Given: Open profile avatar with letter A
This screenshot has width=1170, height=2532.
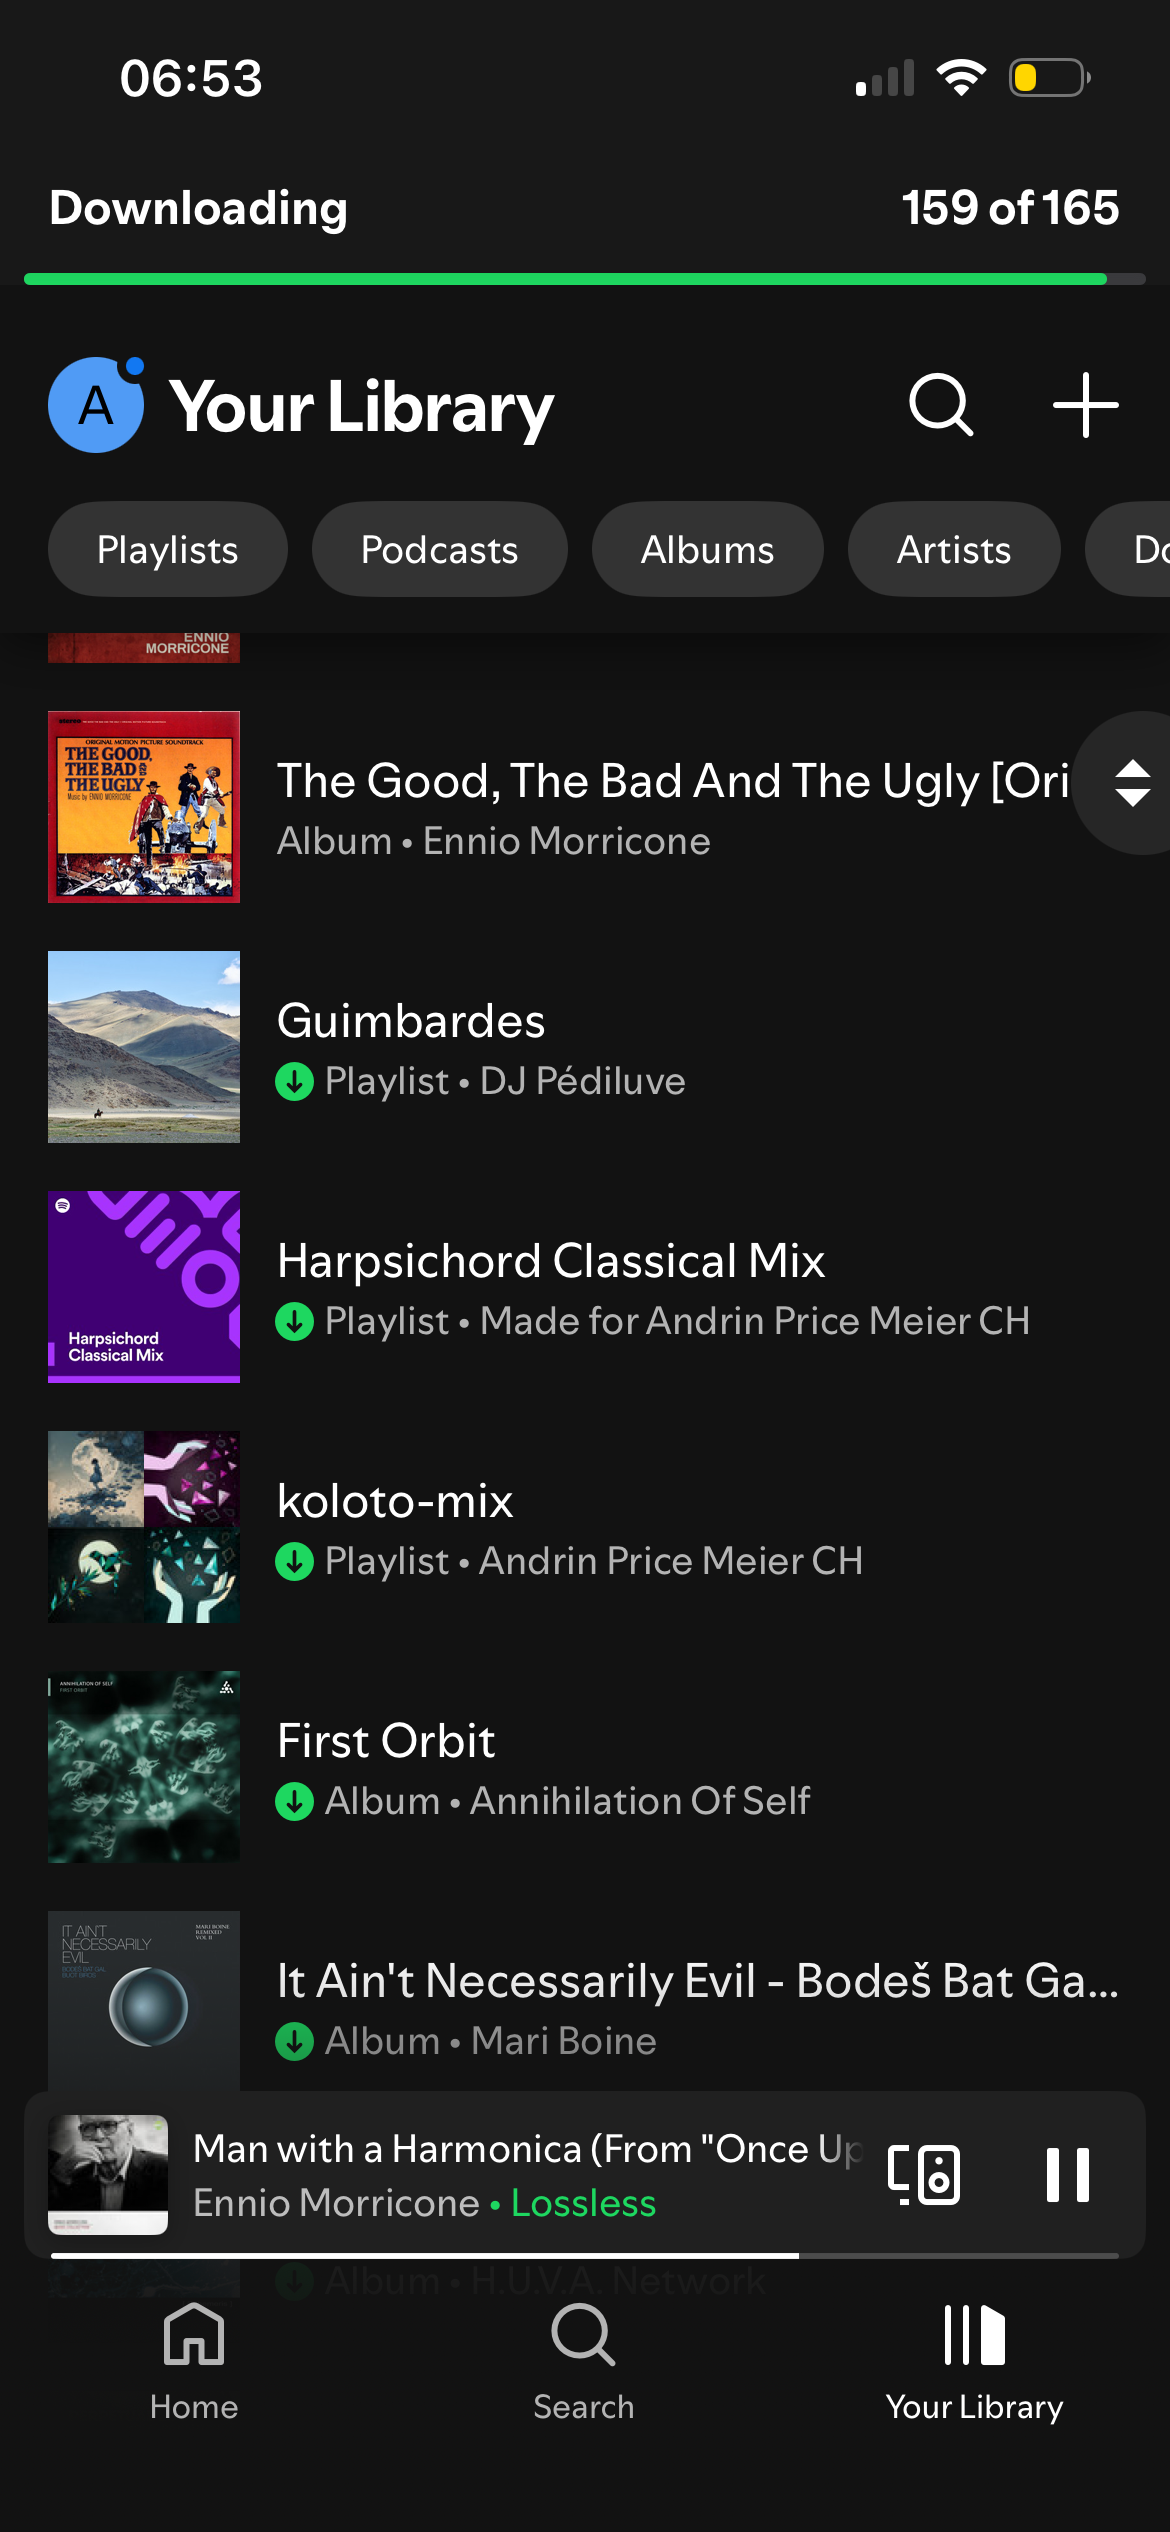Looking at the screenshot, I should click(x=96, y=405).
